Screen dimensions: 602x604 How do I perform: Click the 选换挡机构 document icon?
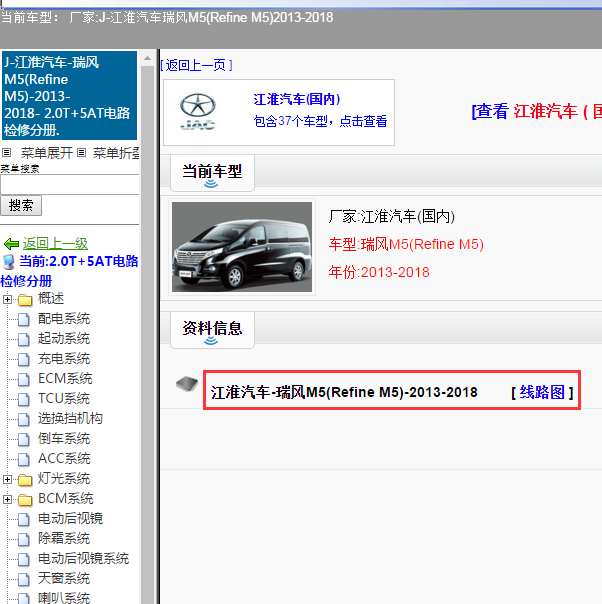(24, 419)
